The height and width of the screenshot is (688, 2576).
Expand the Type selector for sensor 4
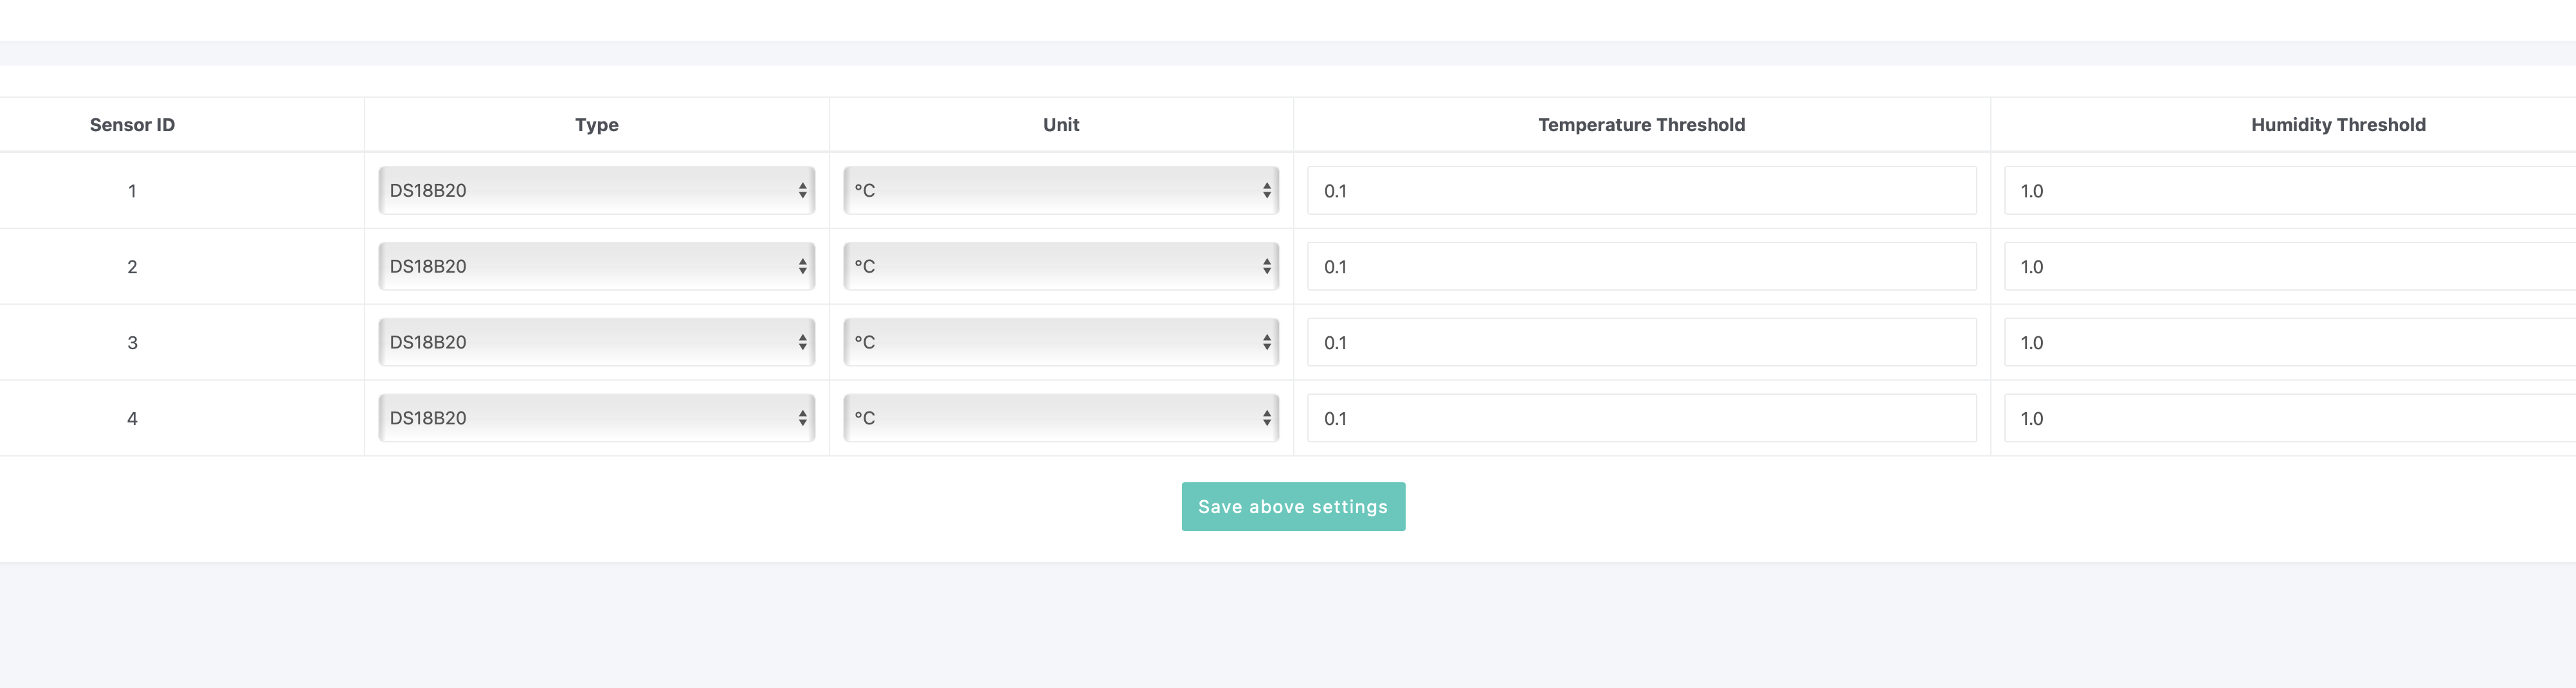[x=596, y=418]
